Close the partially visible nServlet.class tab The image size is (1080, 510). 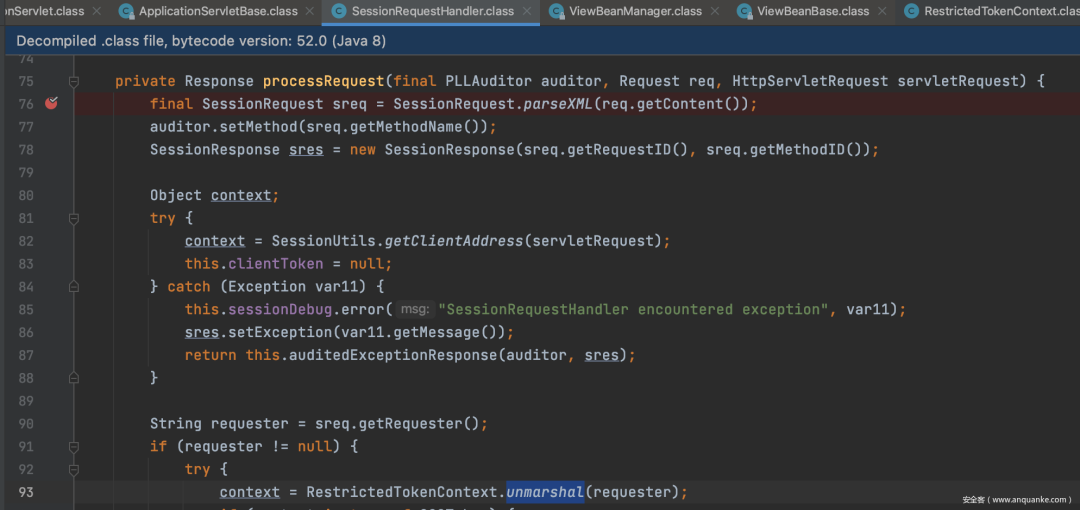[x=96, y=12]
